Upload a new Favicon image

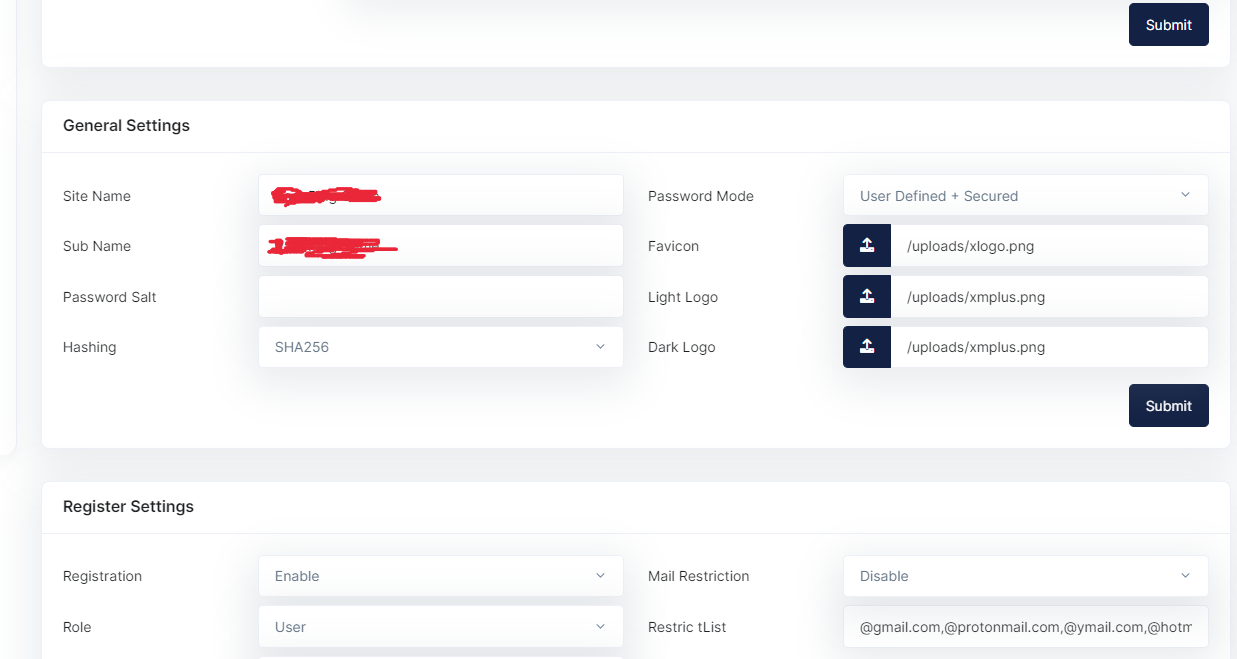coord(866,245)
